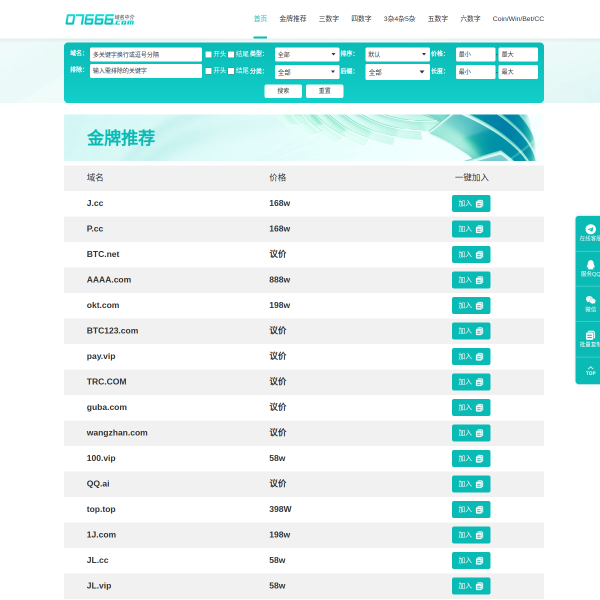Viewport: 600px width, 600px height.
Task: Open the 3杂4杂5杂 nav item
Action: 399,19
